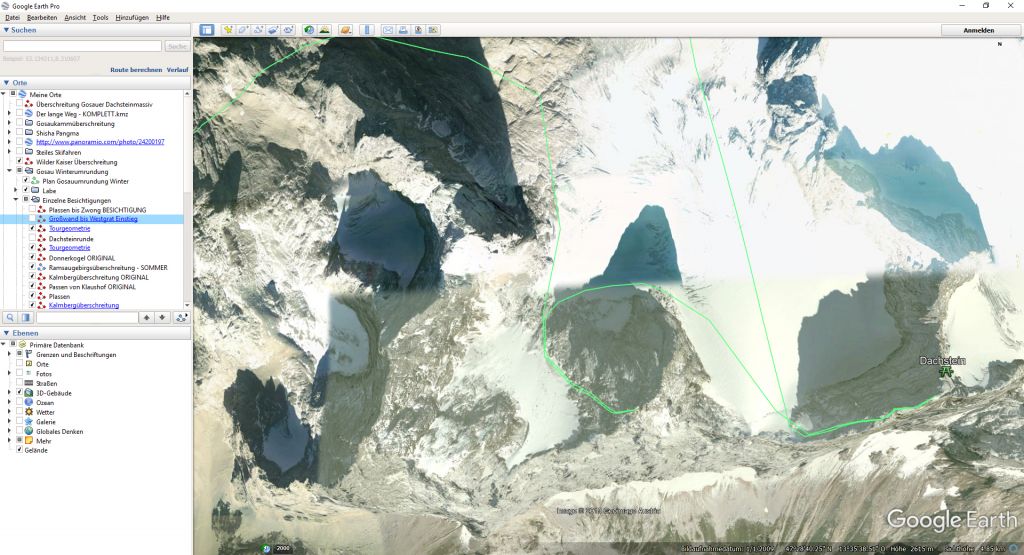The image size is (1024, 555).
Task: Add a path from the toolbar
Action: [258, 30]
